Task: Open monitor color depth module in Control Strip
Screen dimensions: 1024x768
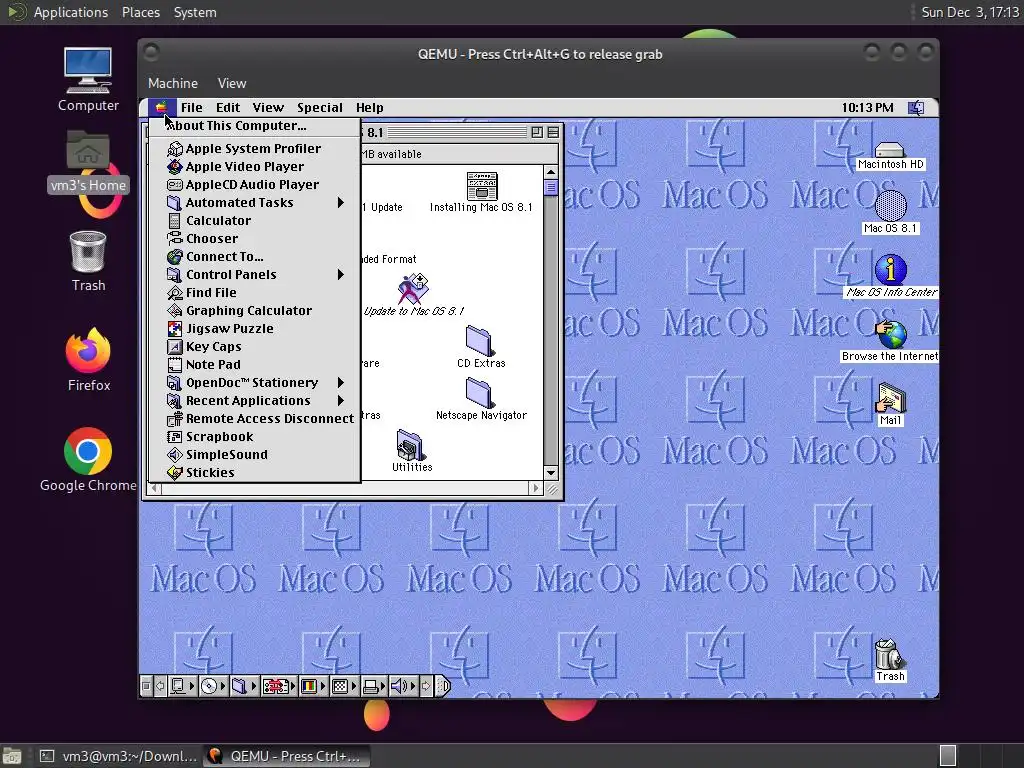Action: 313,686
